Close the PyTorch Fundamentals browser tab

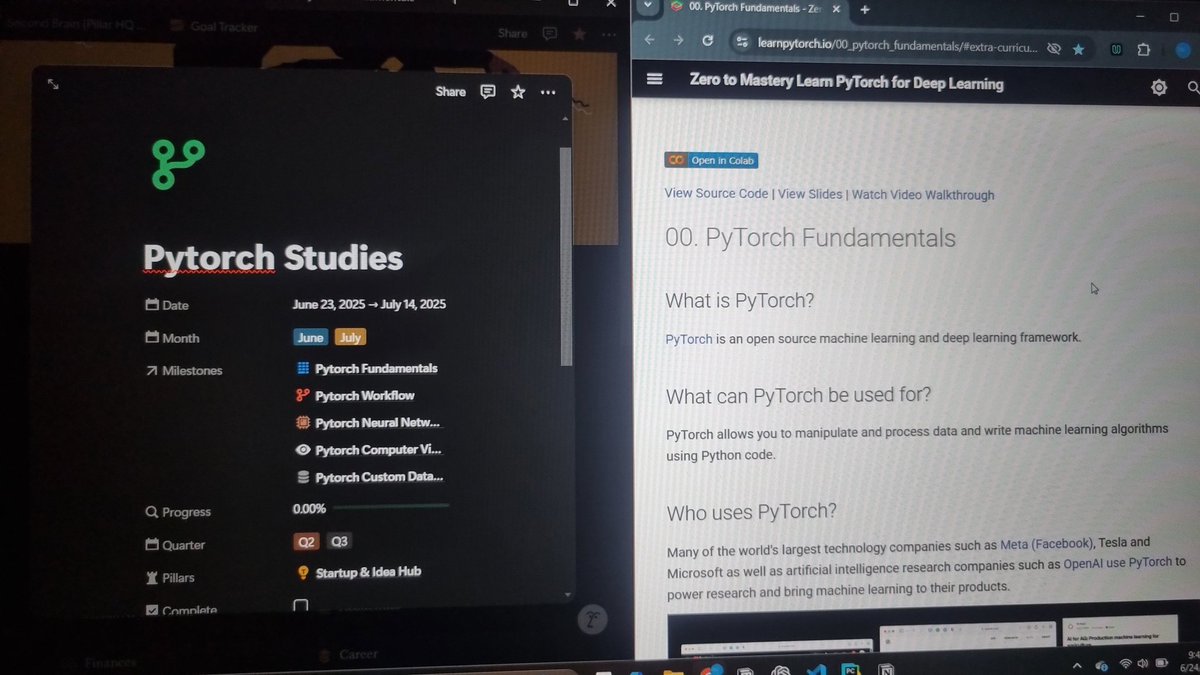836,8
